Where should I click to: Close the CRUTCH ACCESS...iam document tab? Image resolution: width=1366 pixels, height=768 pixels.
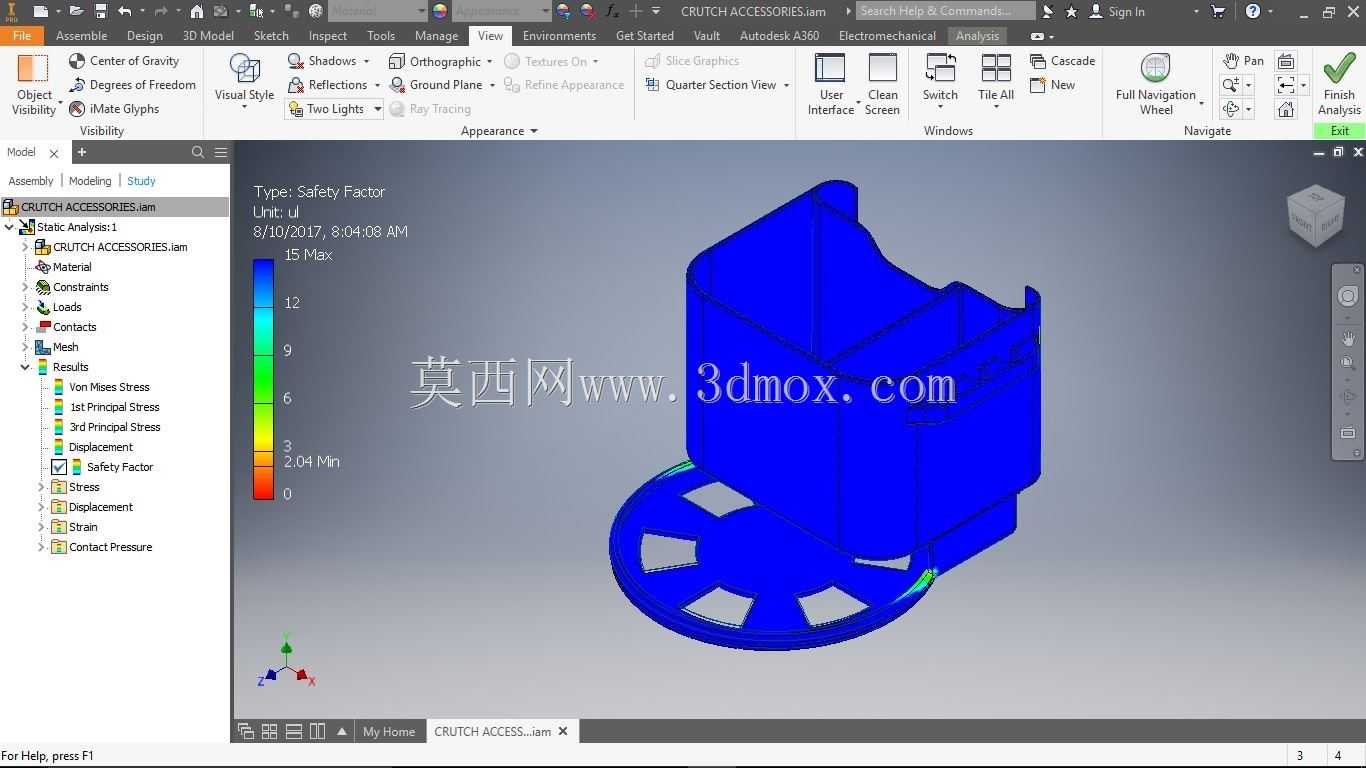563,732
